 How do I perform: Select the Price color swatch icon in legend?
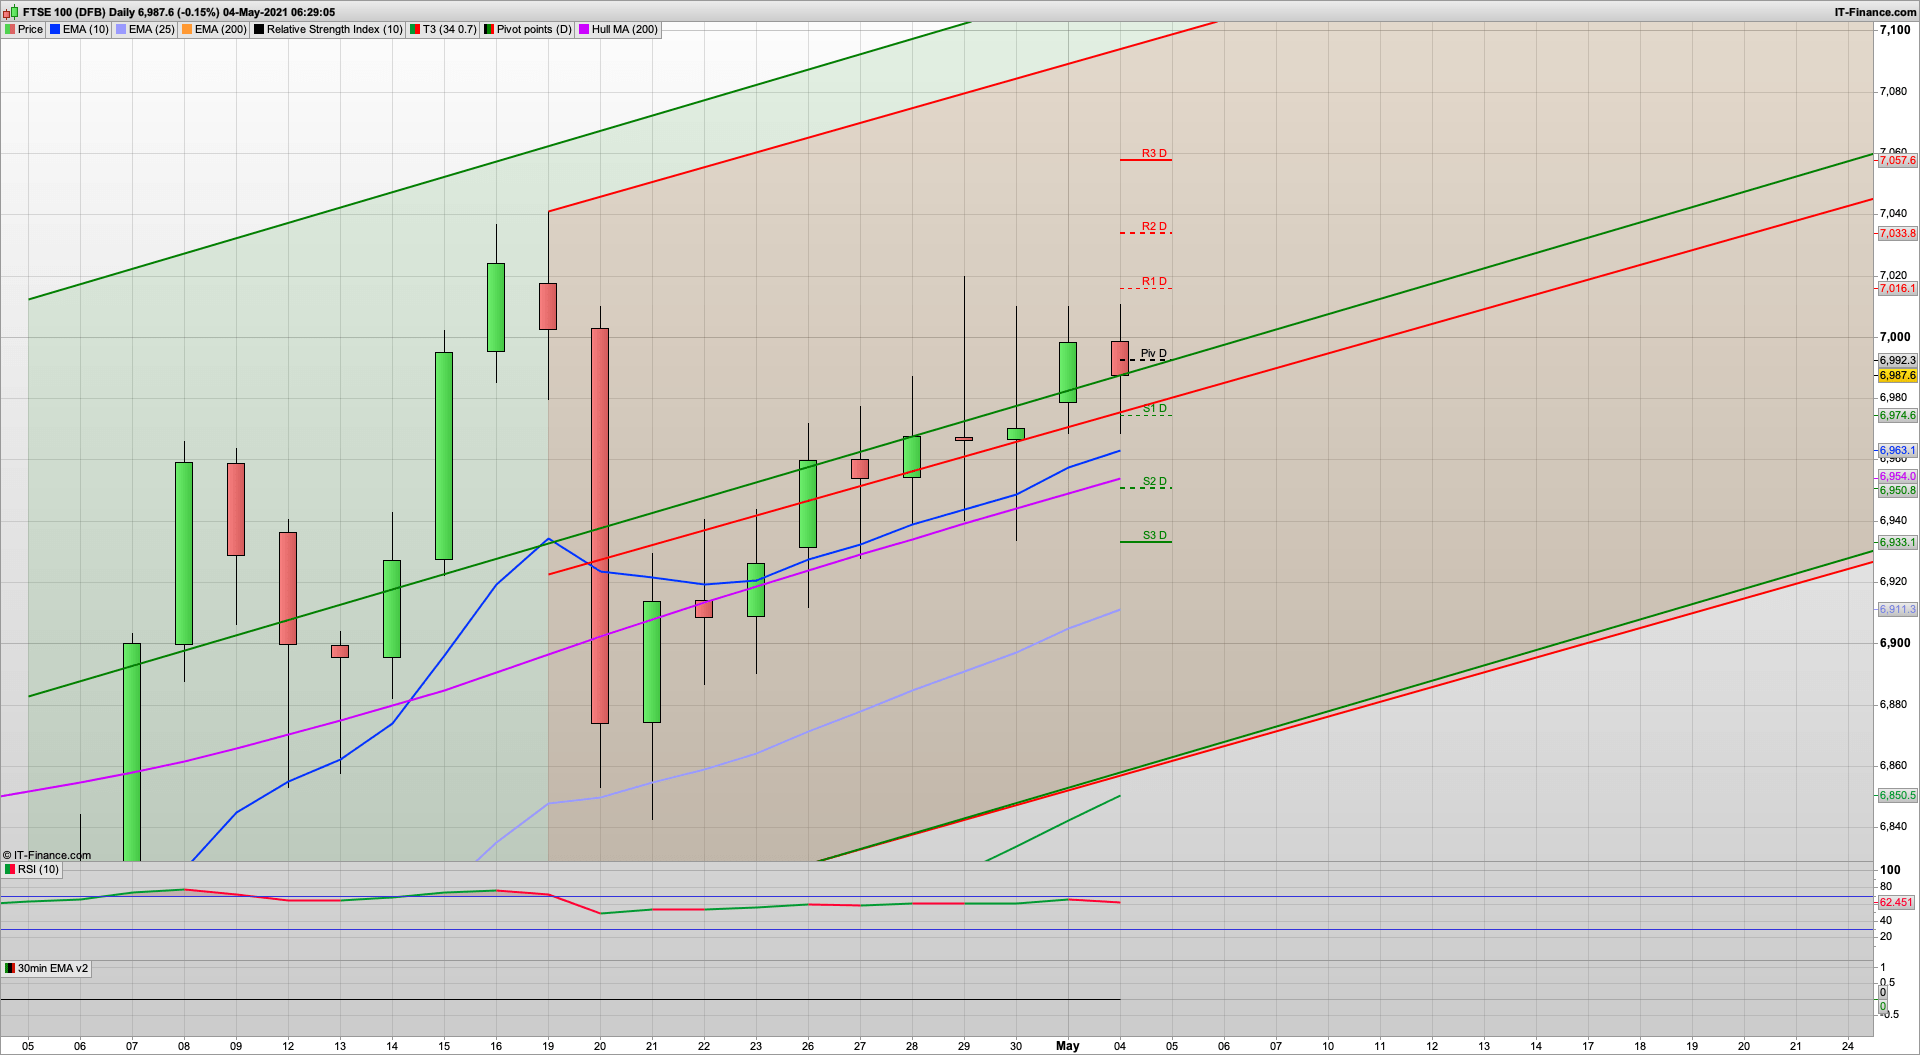click(x=11, y=29)
